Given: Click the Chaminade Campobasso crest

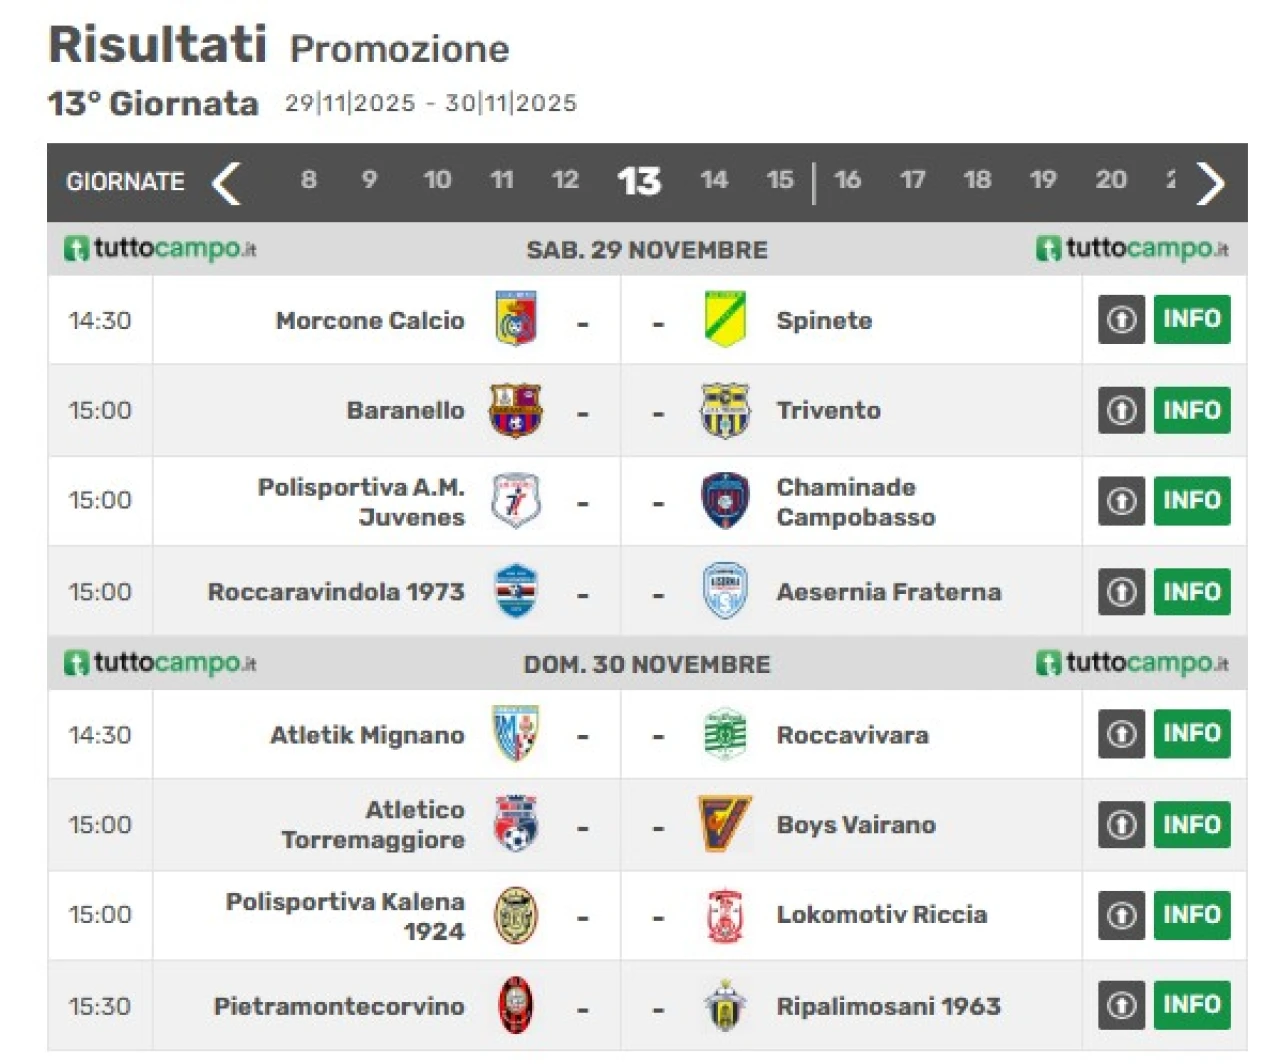Looking at the screenshot, I should coord(725,500).
